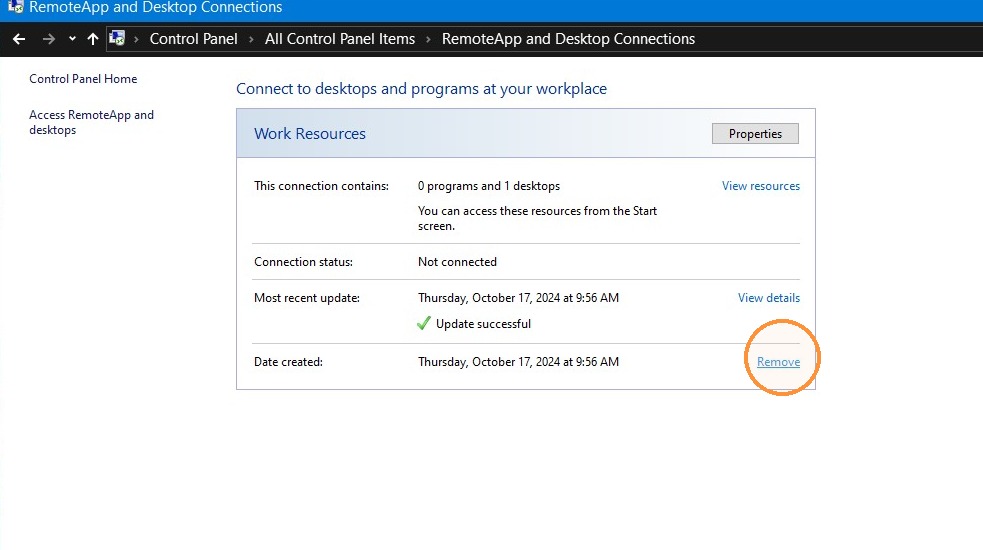Expand chevron after All Control Panel Items
983x550 pixels.
pyautogui.click(x=428, y=39)
